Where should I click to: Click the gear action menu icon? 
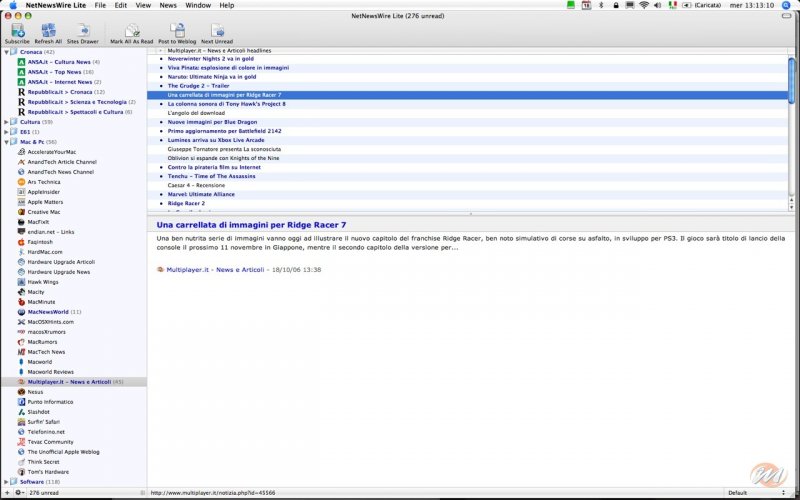(18, 493)
